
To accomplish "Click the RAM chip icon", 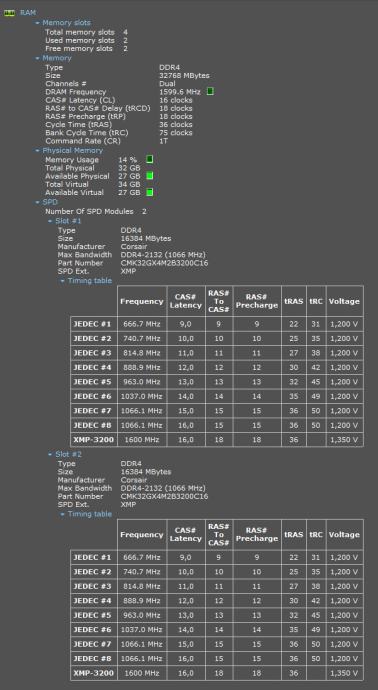I will point(9,13).
